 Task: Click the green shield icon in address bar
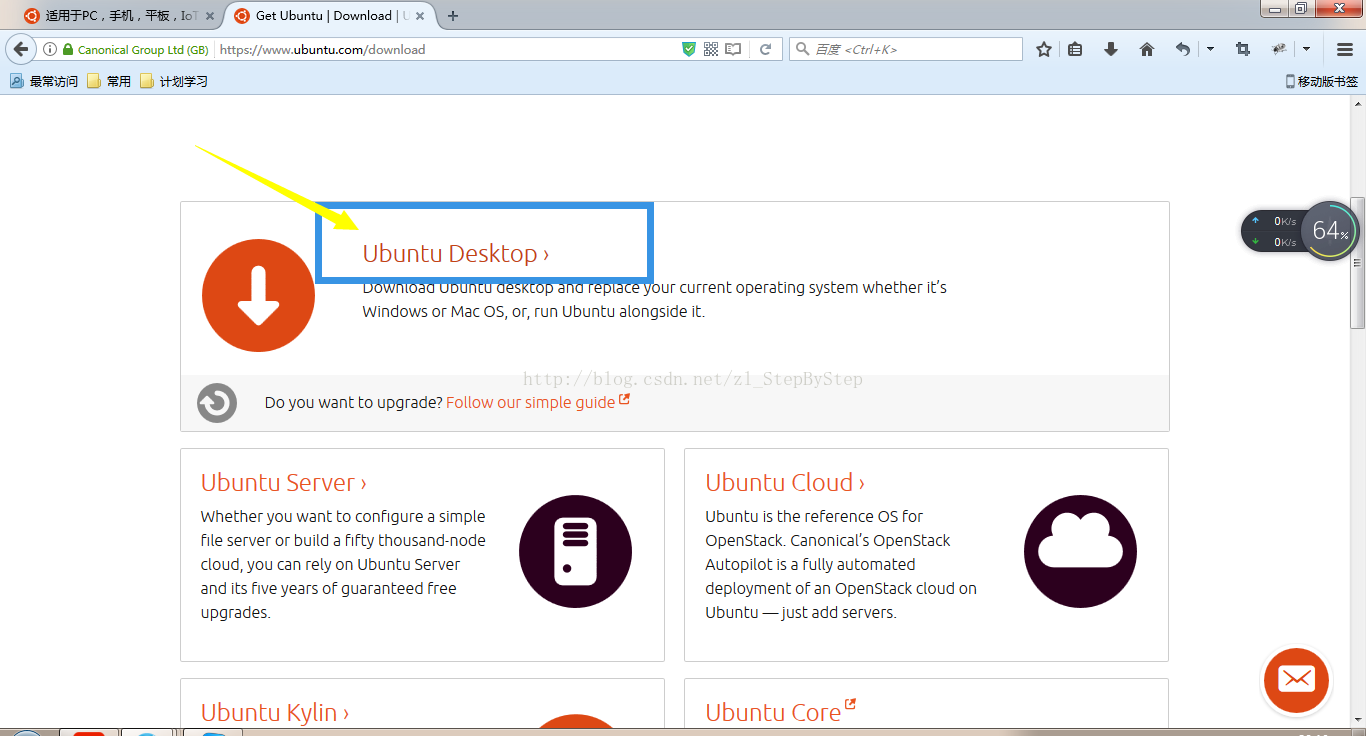coord(688,49)
